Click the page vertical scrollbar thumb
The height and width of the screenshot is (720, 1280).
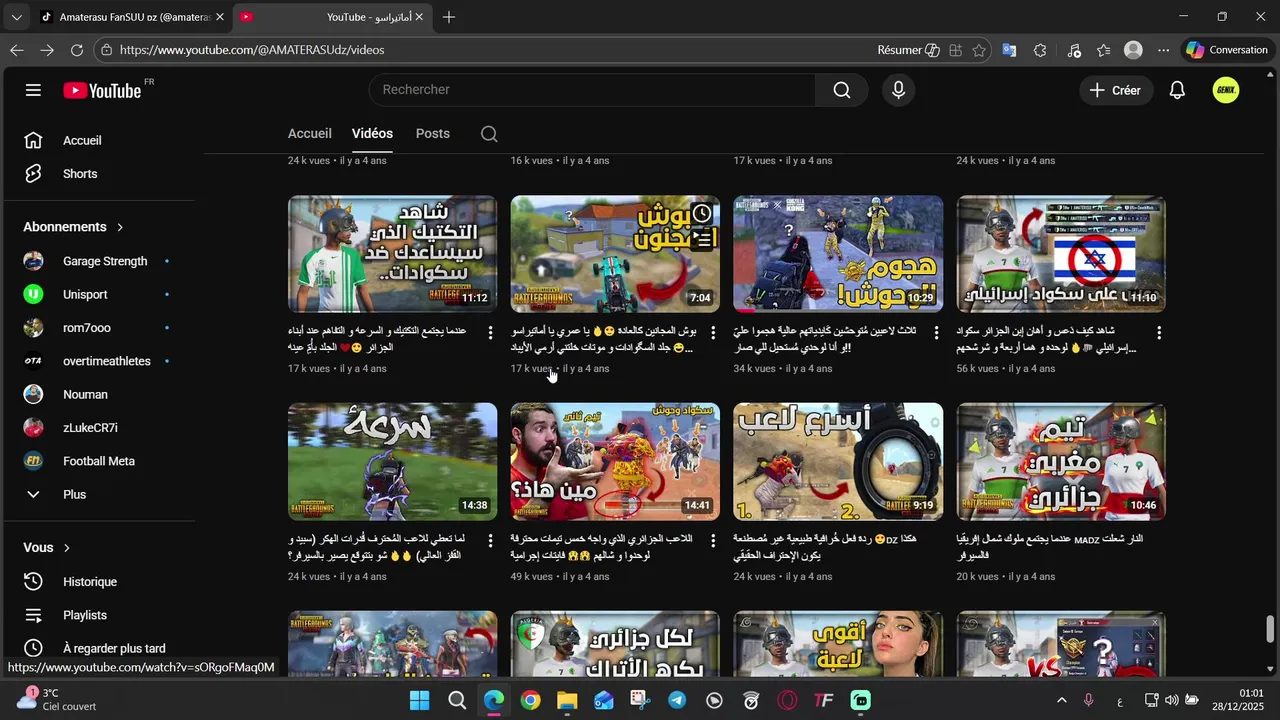pyautogui.click(x=1271, y=630)
